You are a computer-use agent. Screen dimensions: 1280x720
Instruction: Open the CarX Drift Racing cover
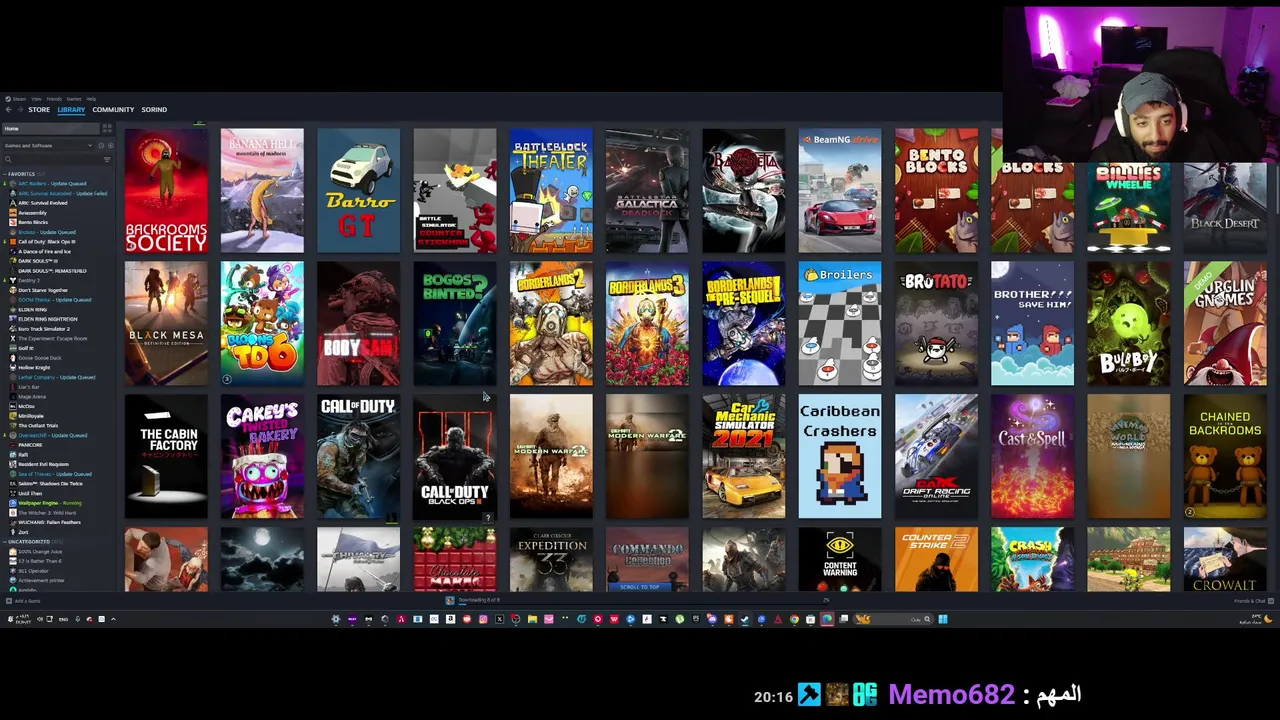pyautogui.click(x=936, y=456)
